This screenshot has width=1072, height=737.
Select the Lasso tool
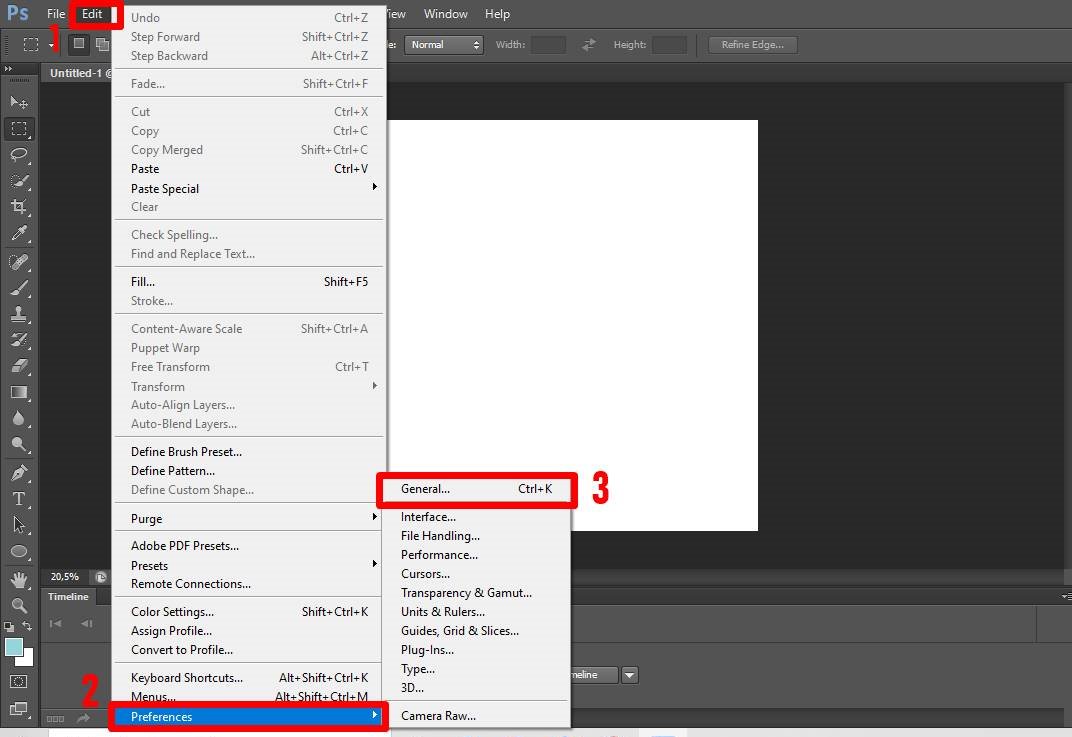18,155
